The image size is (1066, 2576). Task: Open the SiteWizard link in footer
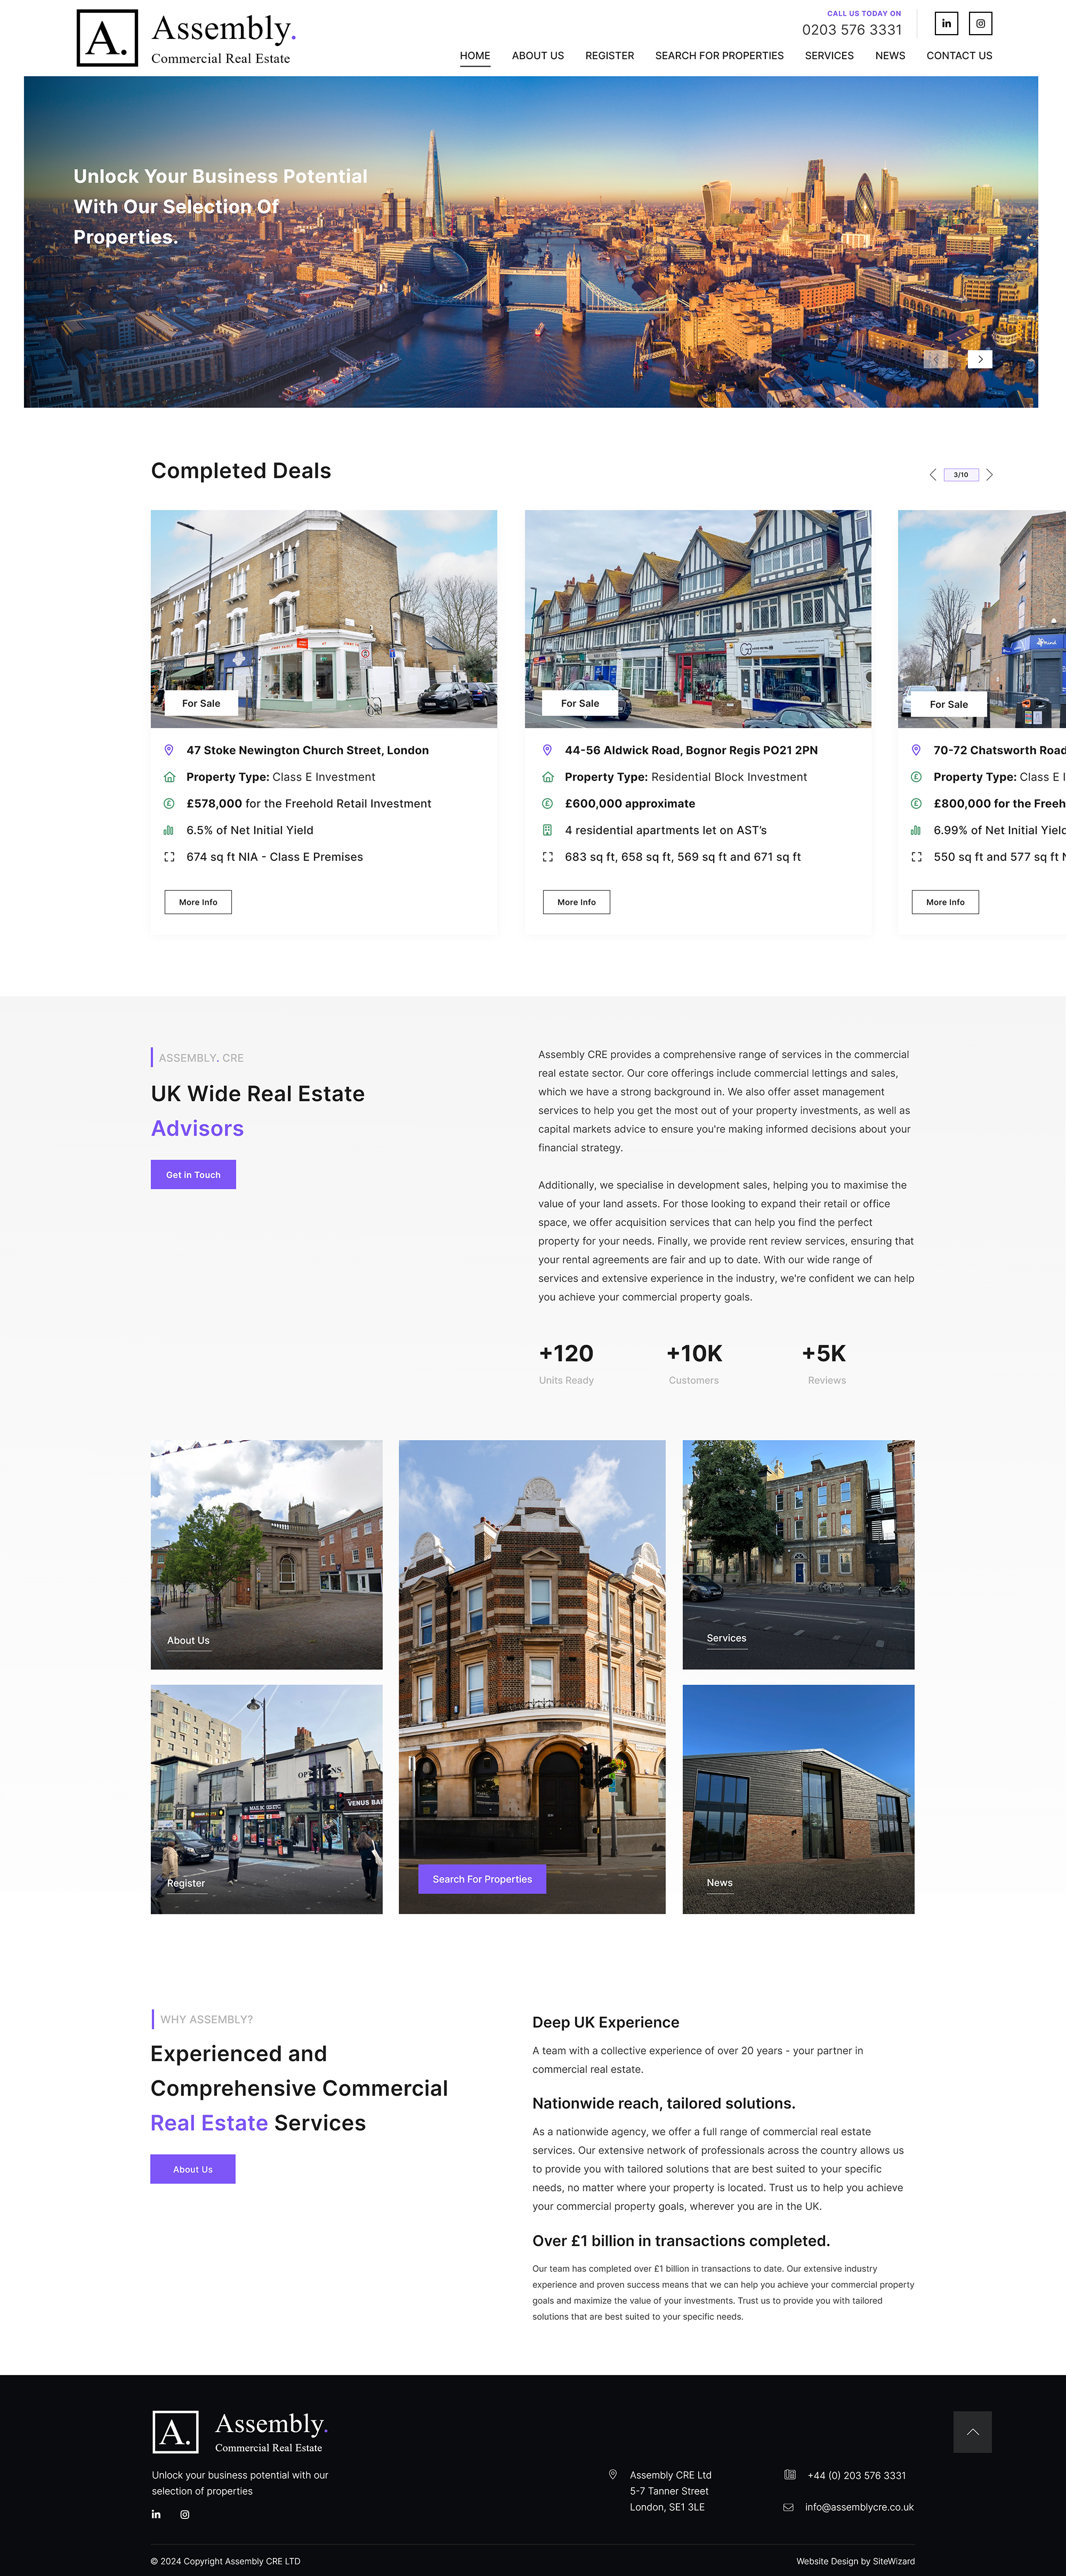(x=894, y=2561)
